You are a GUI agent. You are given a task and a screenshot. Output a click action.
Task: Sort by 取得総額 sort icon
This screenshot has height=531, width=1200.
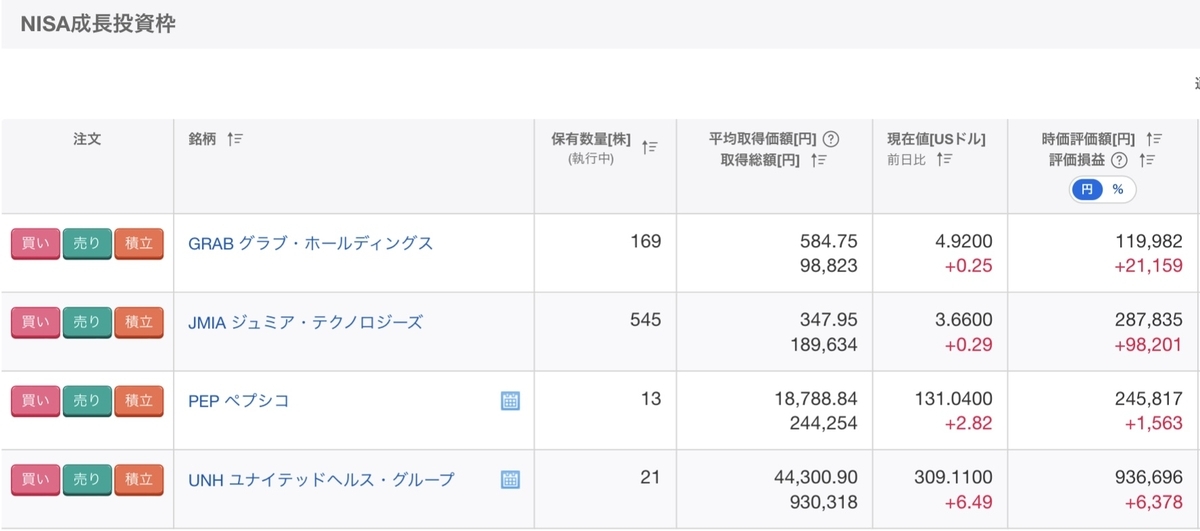pos(818,160)
